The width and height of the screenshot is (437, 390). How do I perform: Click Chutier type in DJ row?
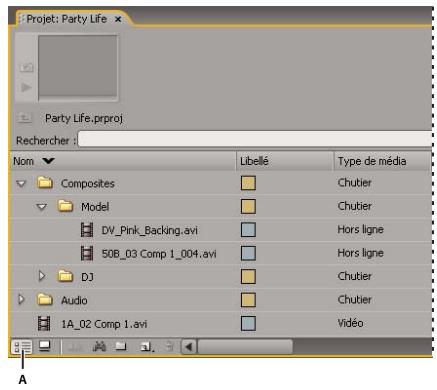[x=354, y=276]
